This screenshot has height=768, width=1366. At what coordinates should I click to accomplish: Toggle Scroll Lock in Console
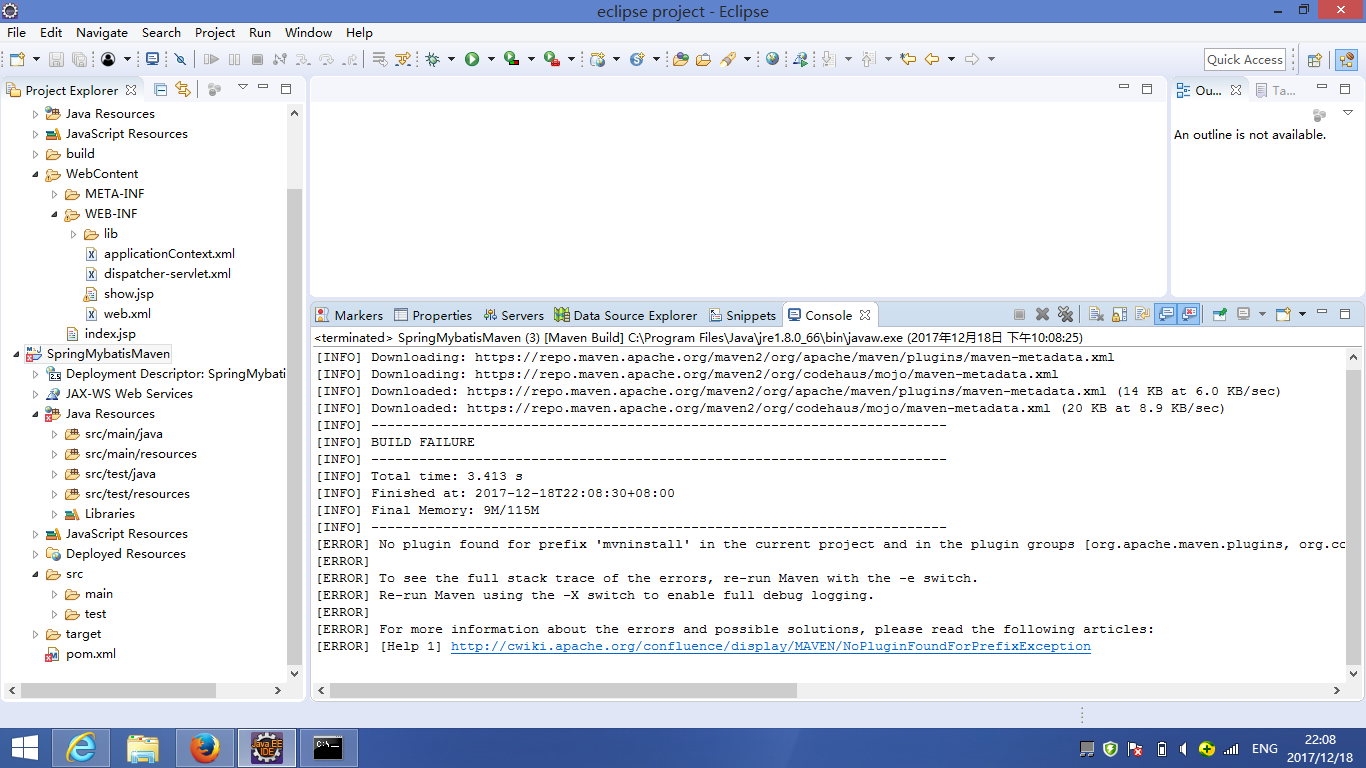click(x=1119, y=314)
